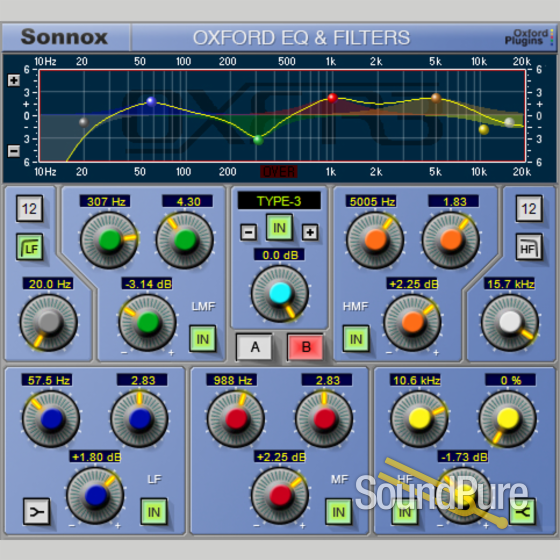This screenshot has width=560, height=560.
Task: Select previous EQ type with minus button
Action: tap(249, 232)
